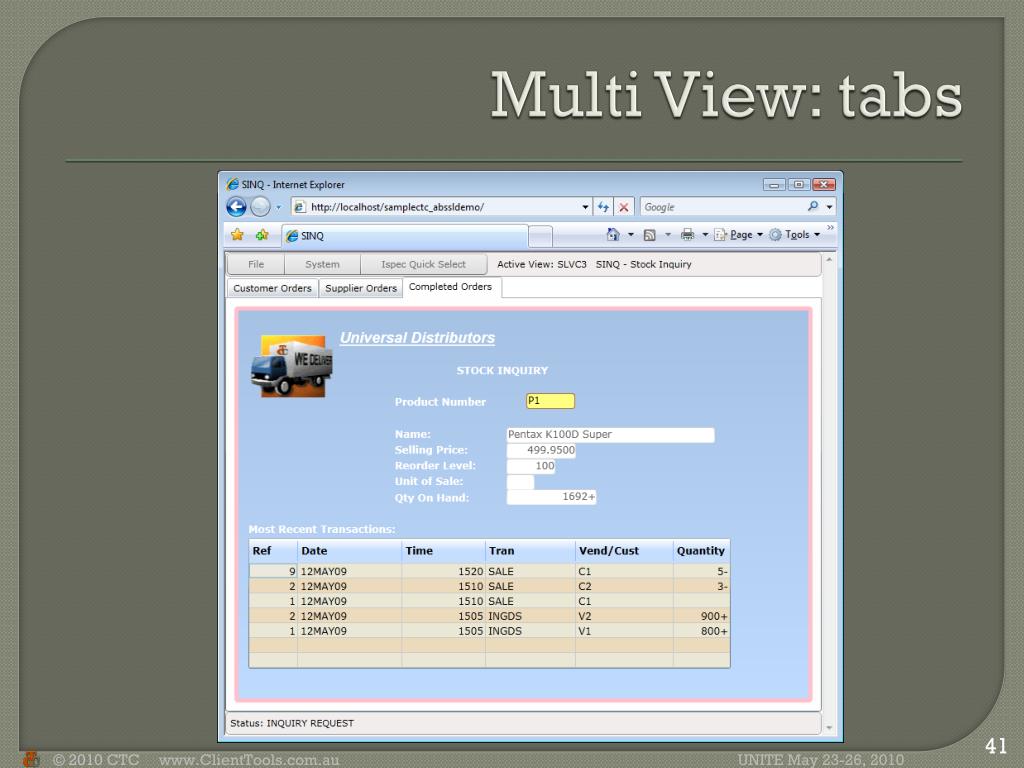Viewport: 1024px width, 768px height.
Task: Switch to the Customer Orders tab
Action: coord(272,288)
